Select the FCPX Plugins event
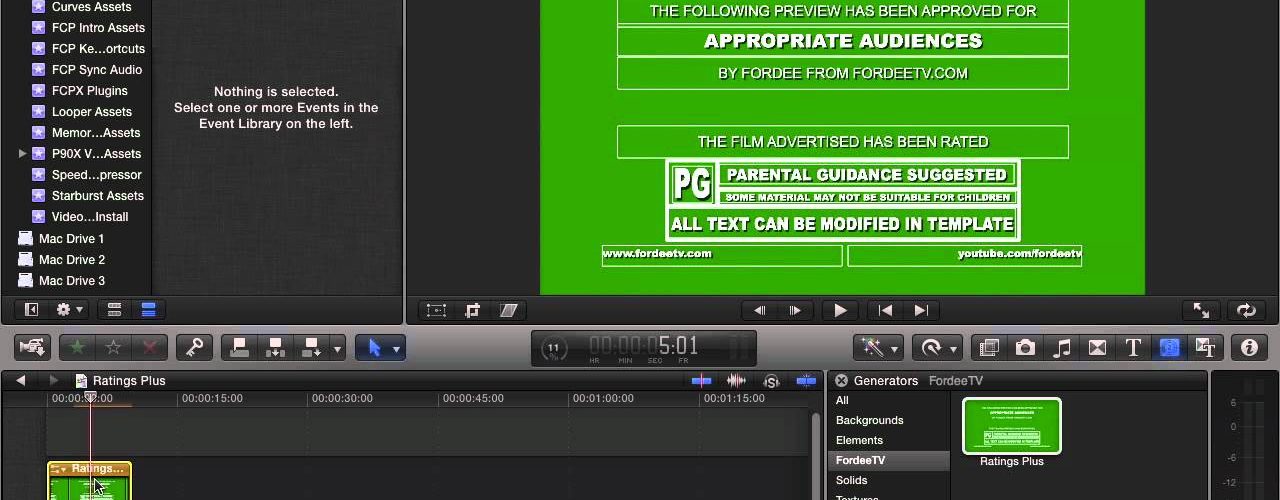Image resolution: width=1280 pixels, height=500 pixels. click(x=89, y=91)
